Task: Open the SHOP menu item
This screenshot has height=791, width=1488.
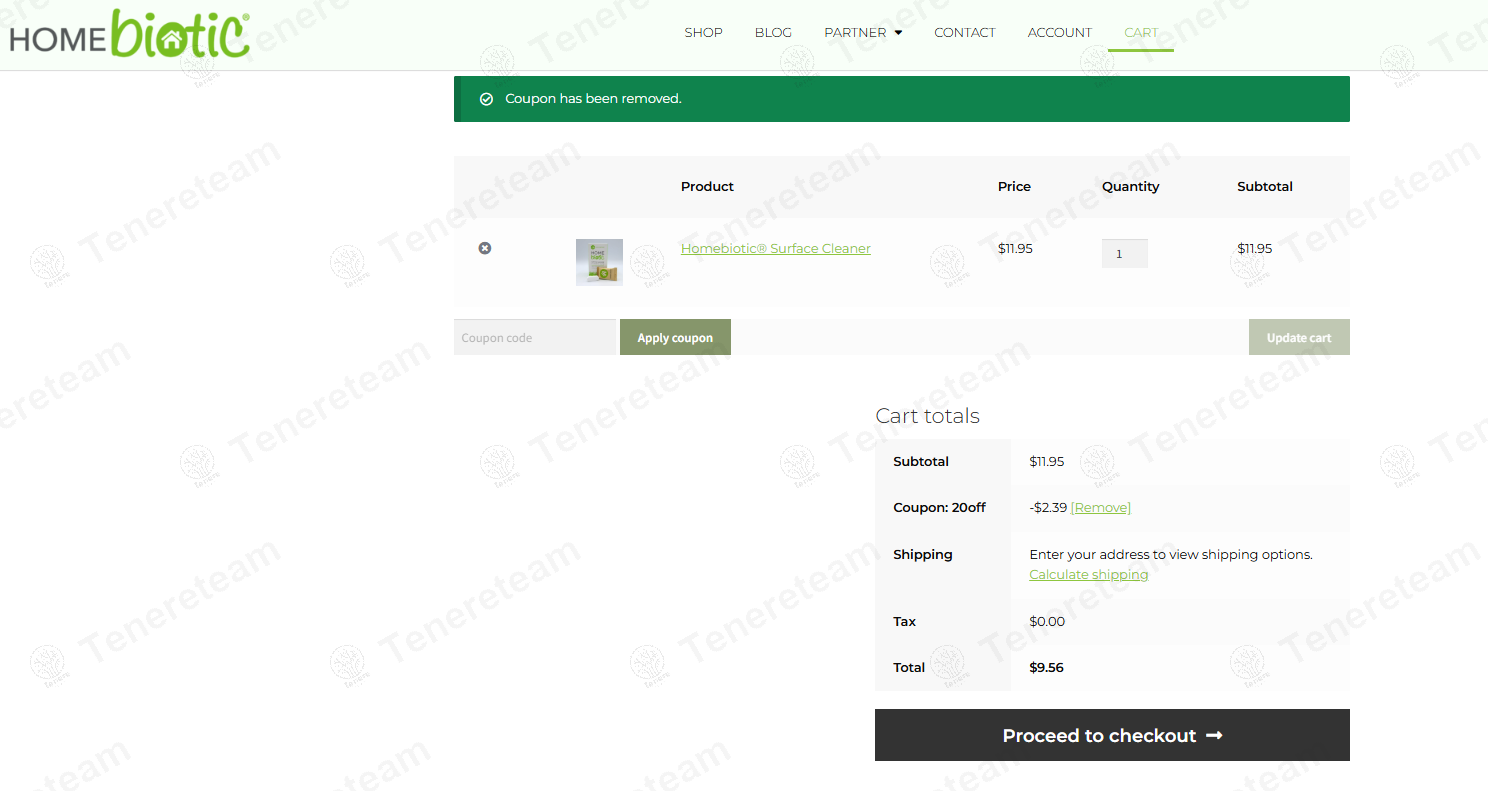Action: pyautogui.click(x=703, y=33)
